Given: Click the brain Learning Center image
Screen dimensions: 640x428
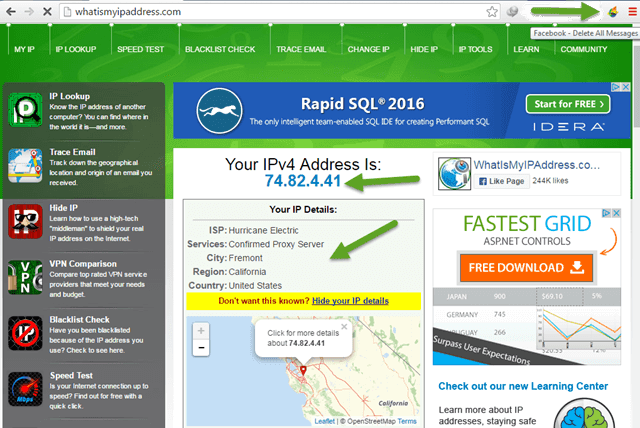Looking at the screenshot, I should coord(584,414).
